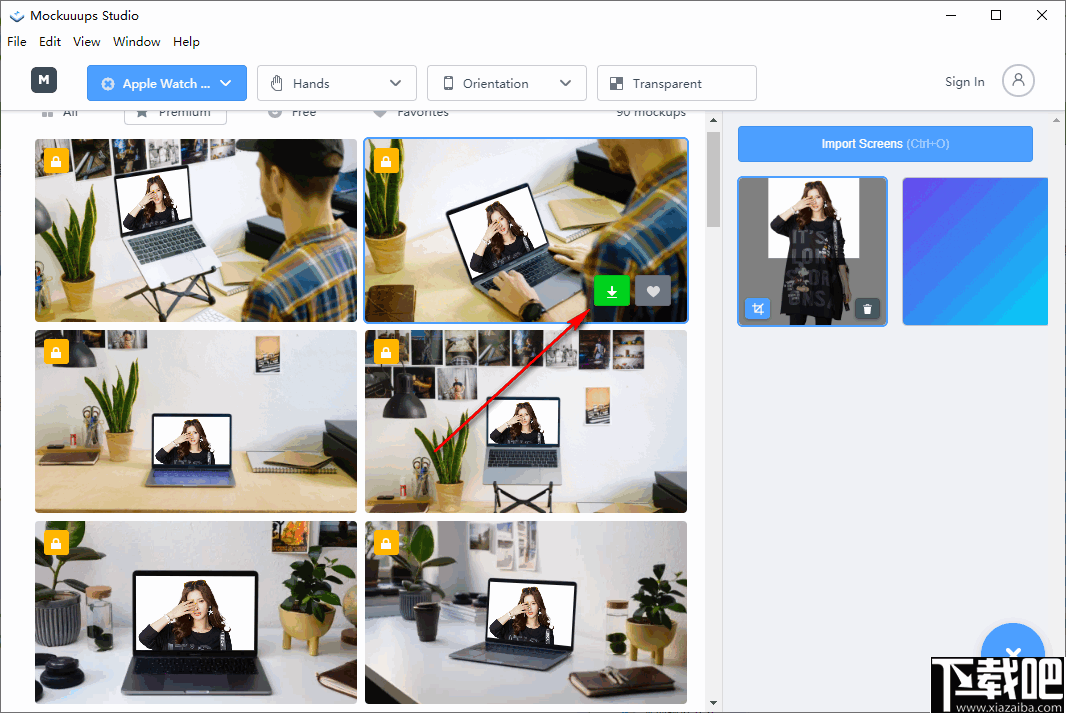
Task: Favorite the mockup using heart icon
Action: pos(652,291)
